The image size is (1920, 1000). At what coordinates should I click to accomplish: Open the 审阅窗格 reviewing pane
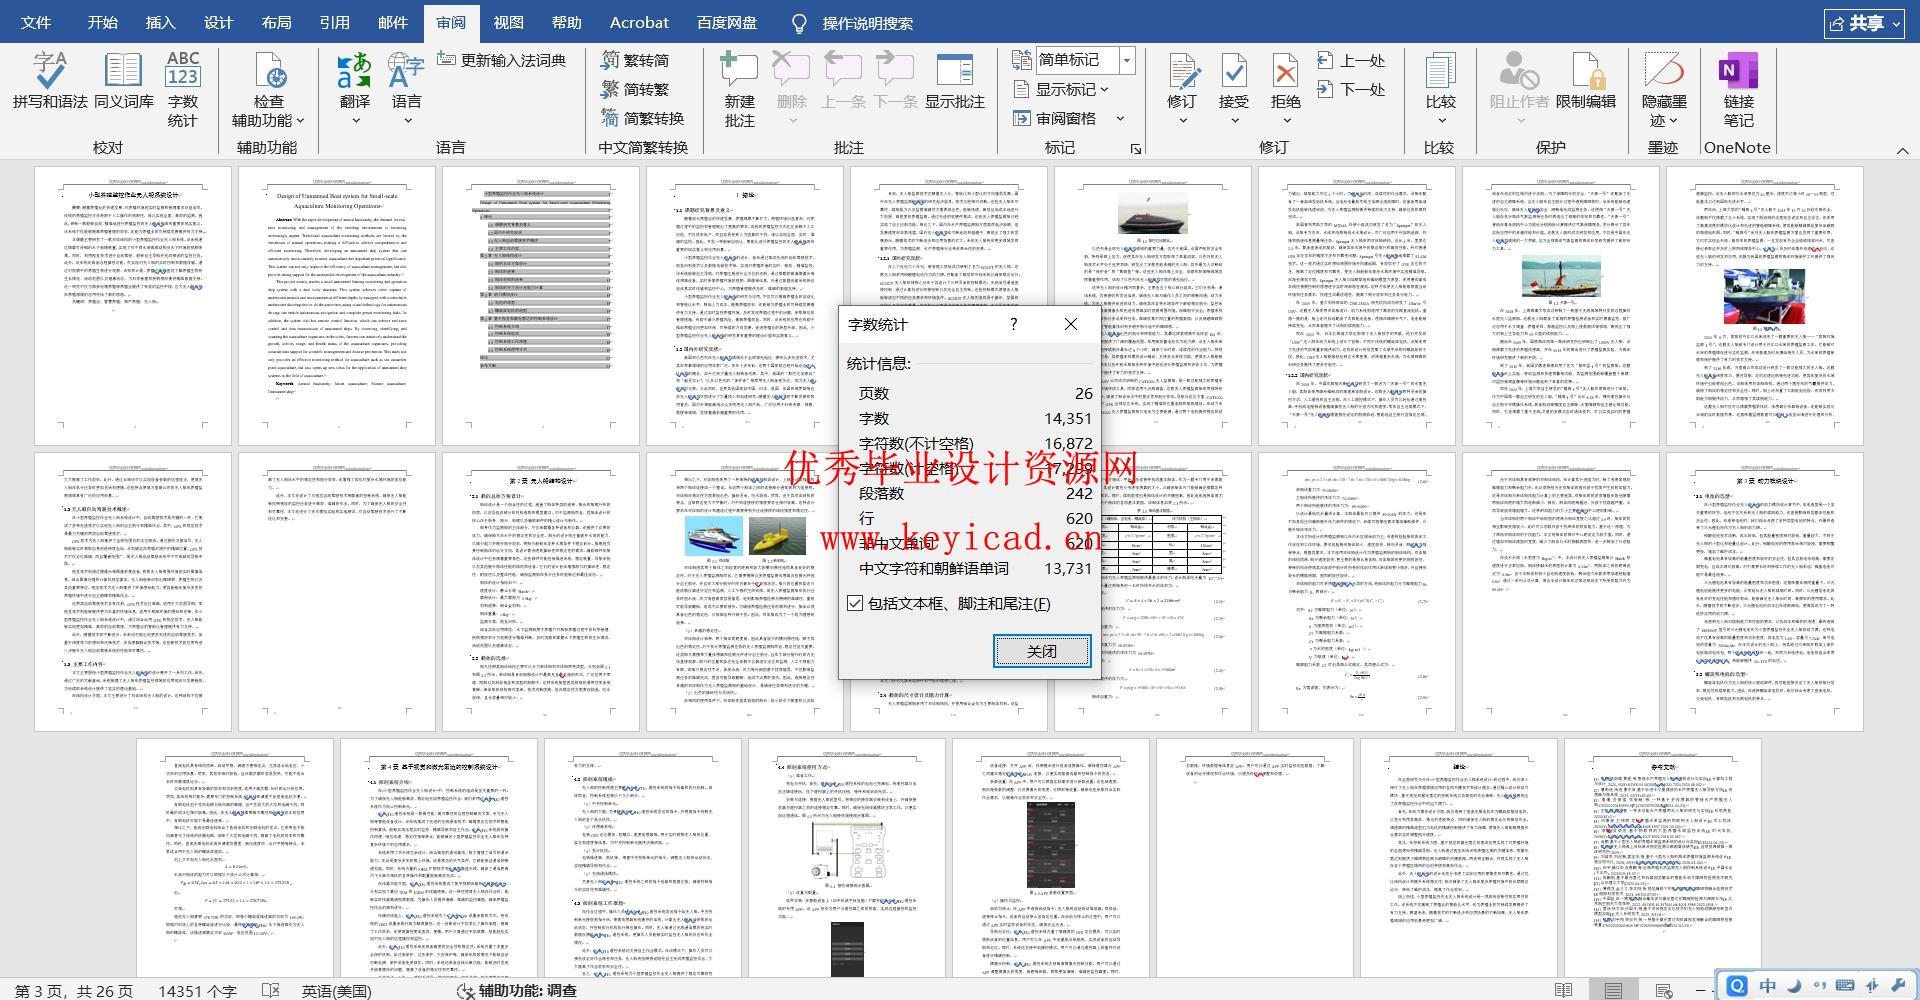[1056, 118]
